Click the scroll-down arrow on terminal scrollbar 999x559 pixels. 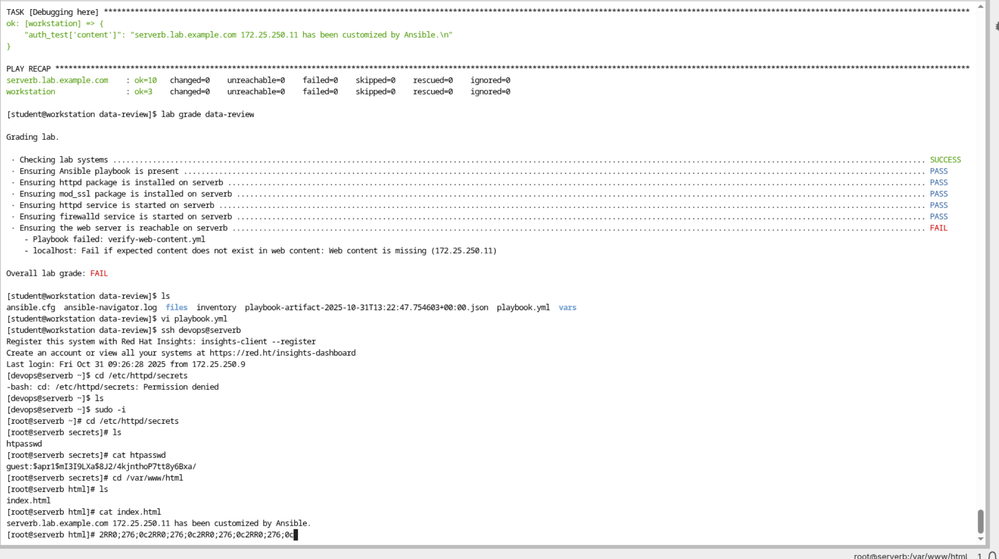pos(981,539)
